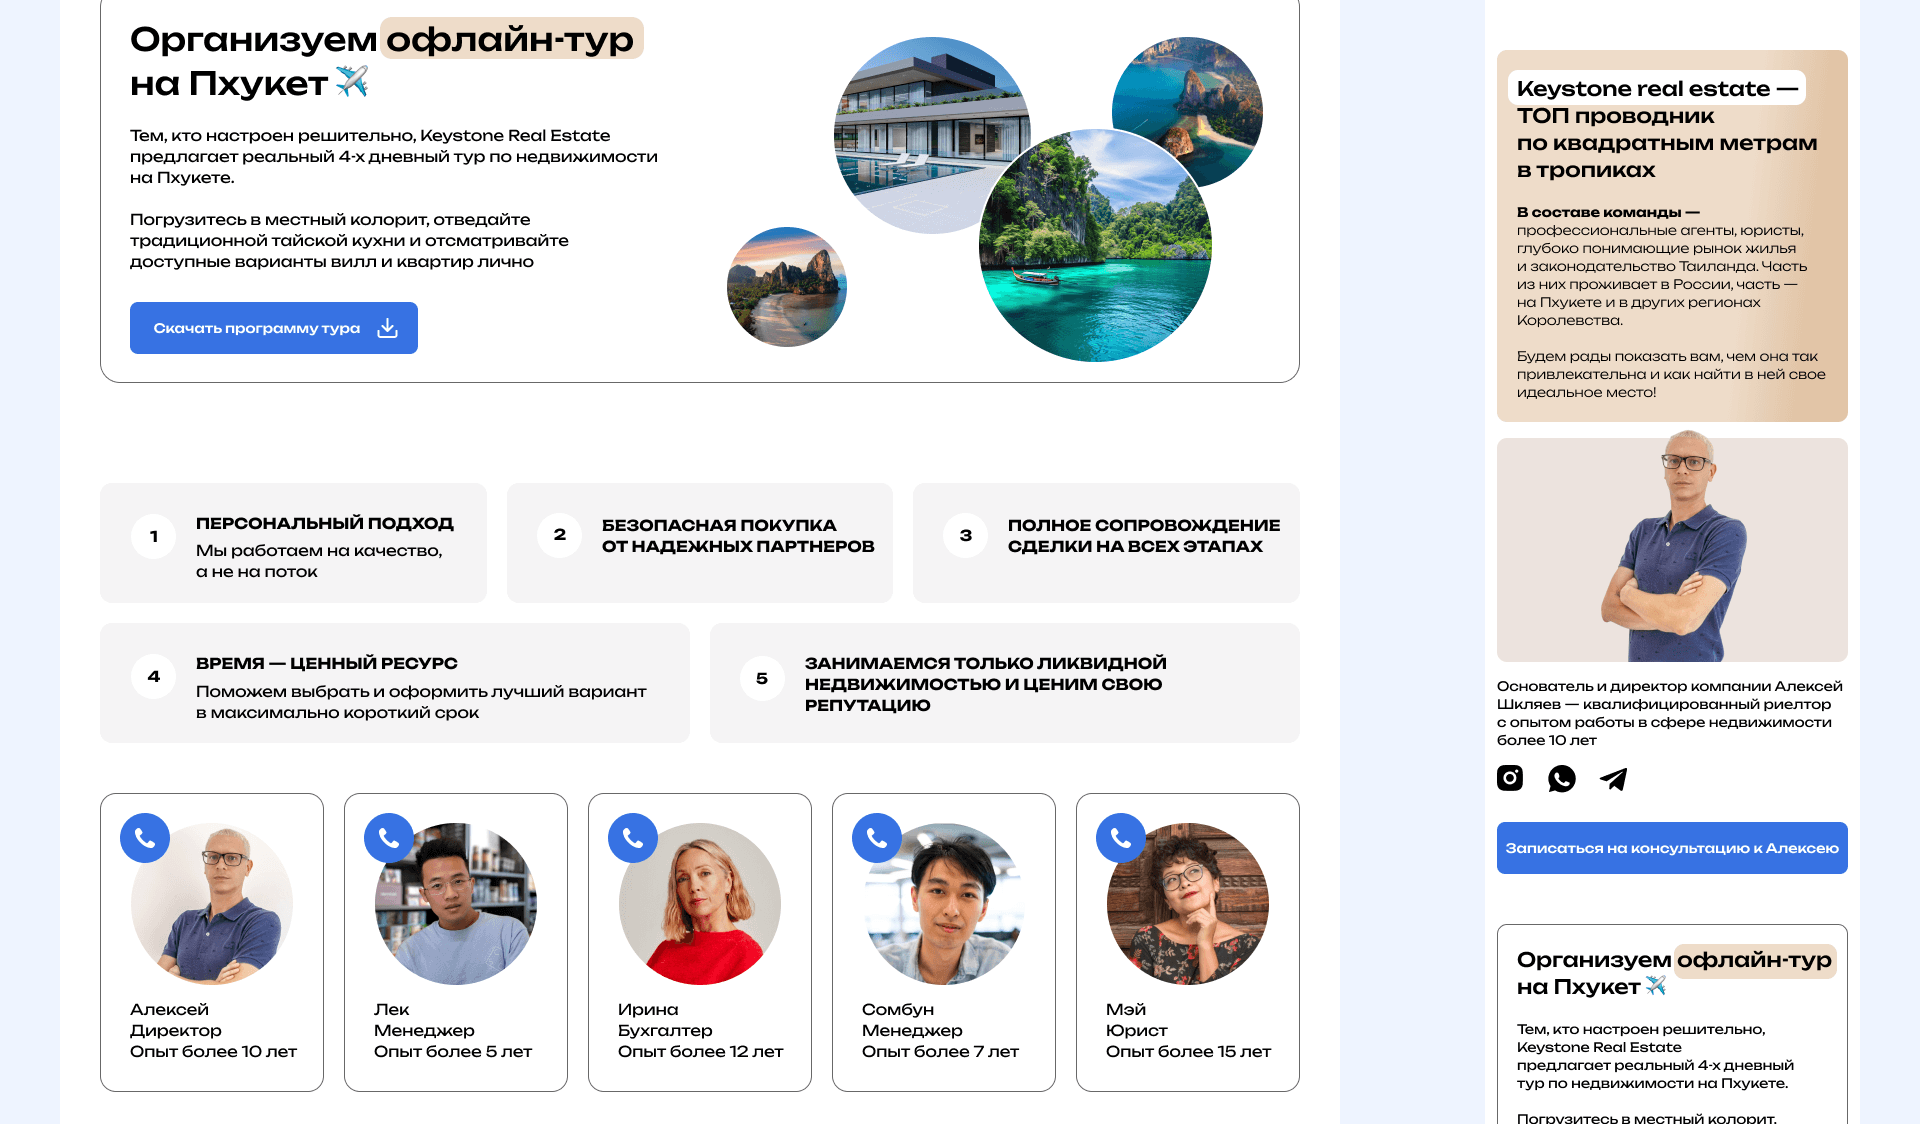
Task: Open the WhatsApp chat icon
Action: pos(1562,778)
